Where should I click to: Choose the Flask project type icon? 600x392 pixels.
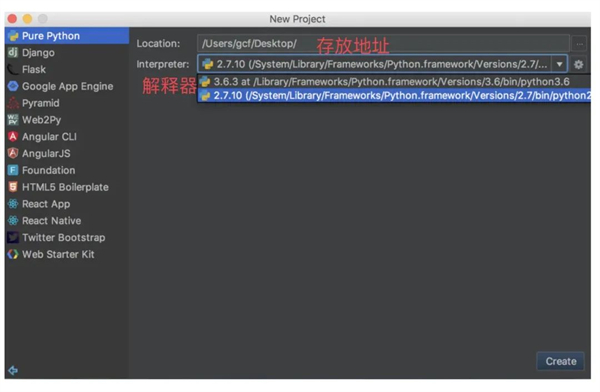pos(13,69)
